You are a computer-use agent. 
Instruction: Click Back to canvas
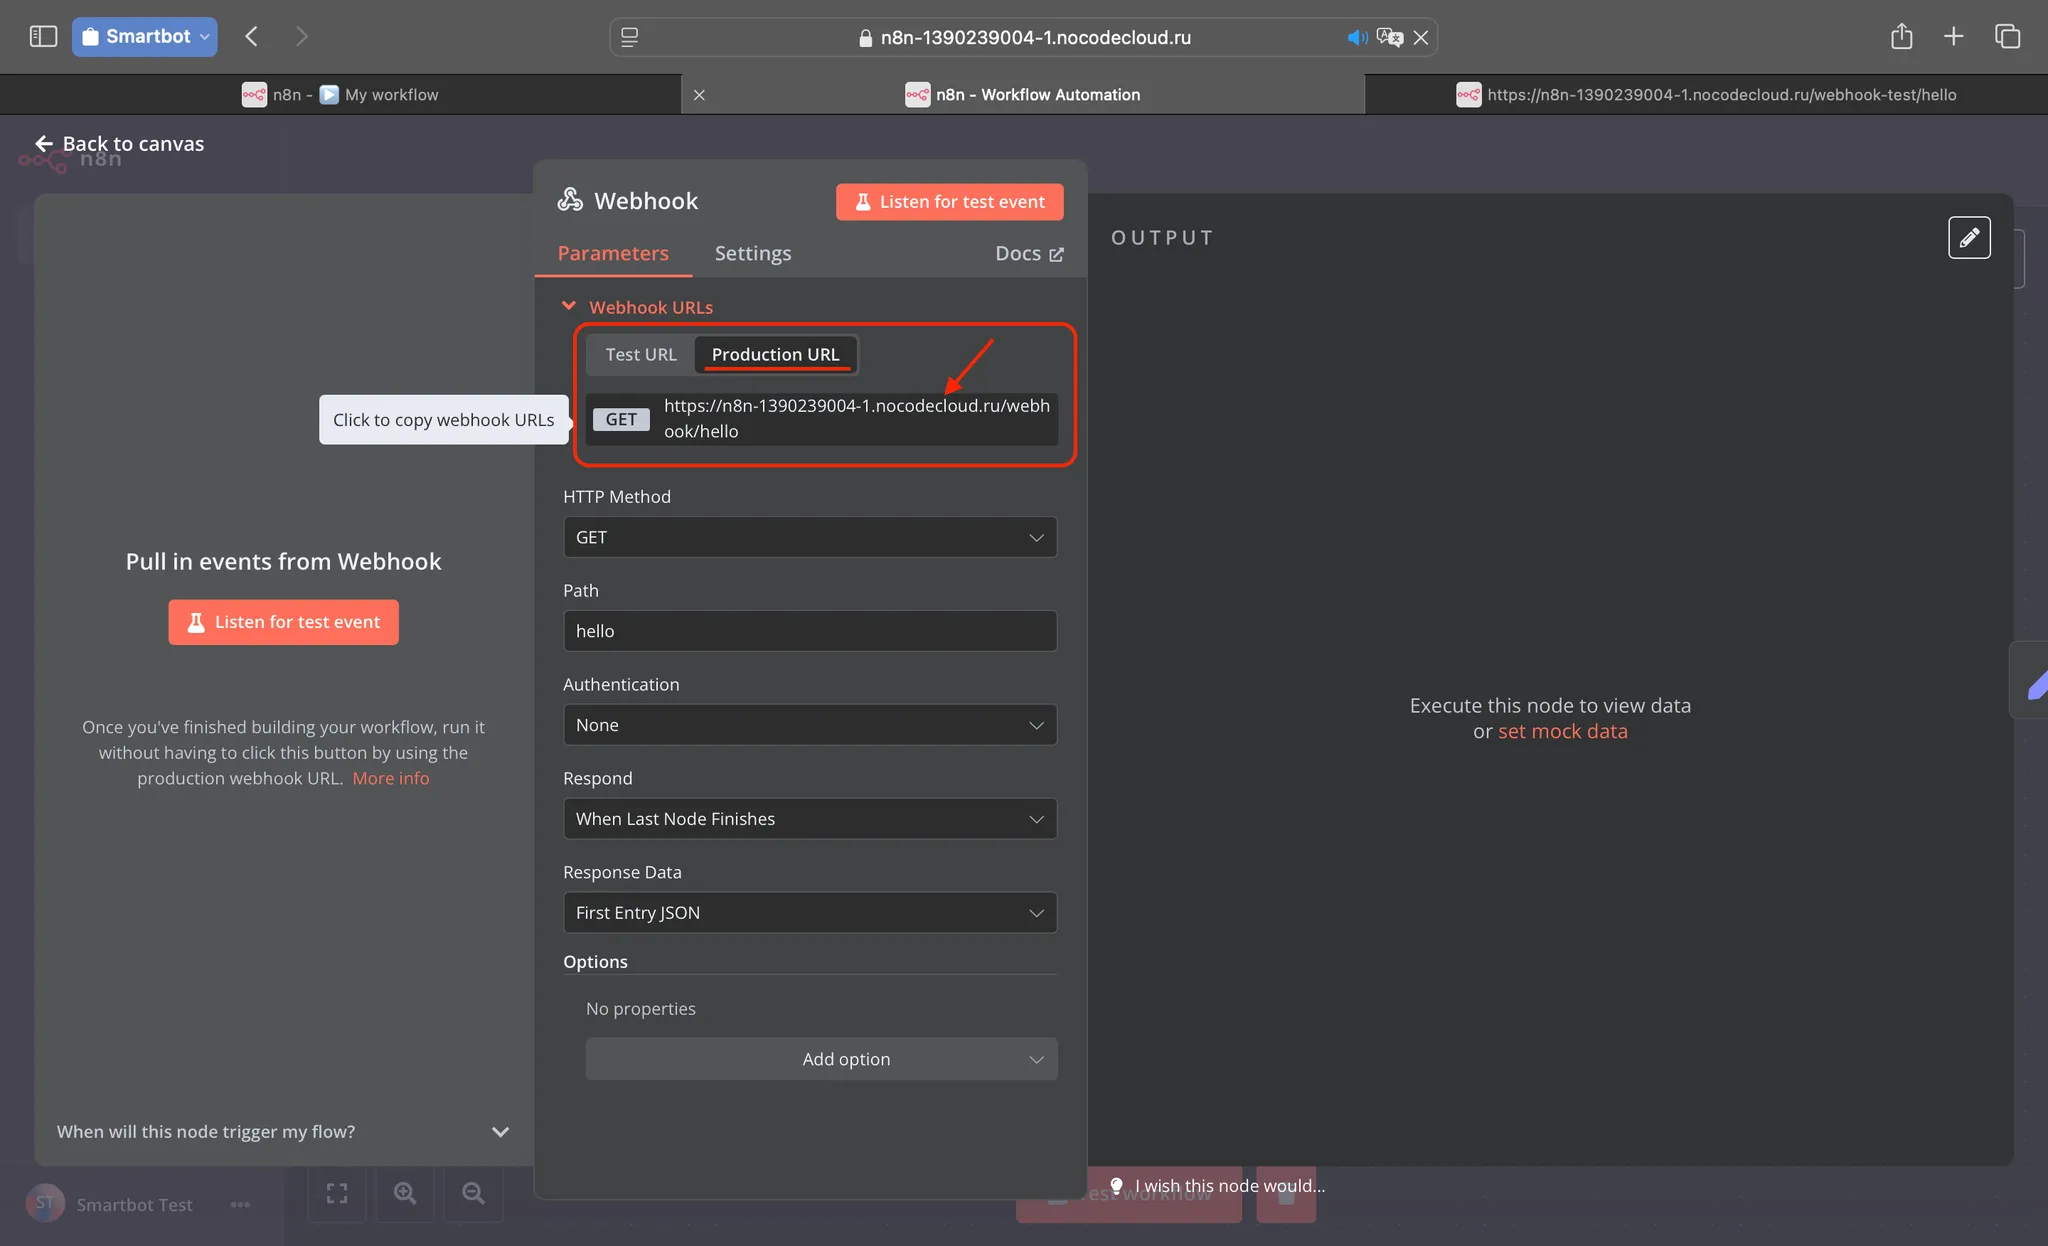click(x=119, y=143)
